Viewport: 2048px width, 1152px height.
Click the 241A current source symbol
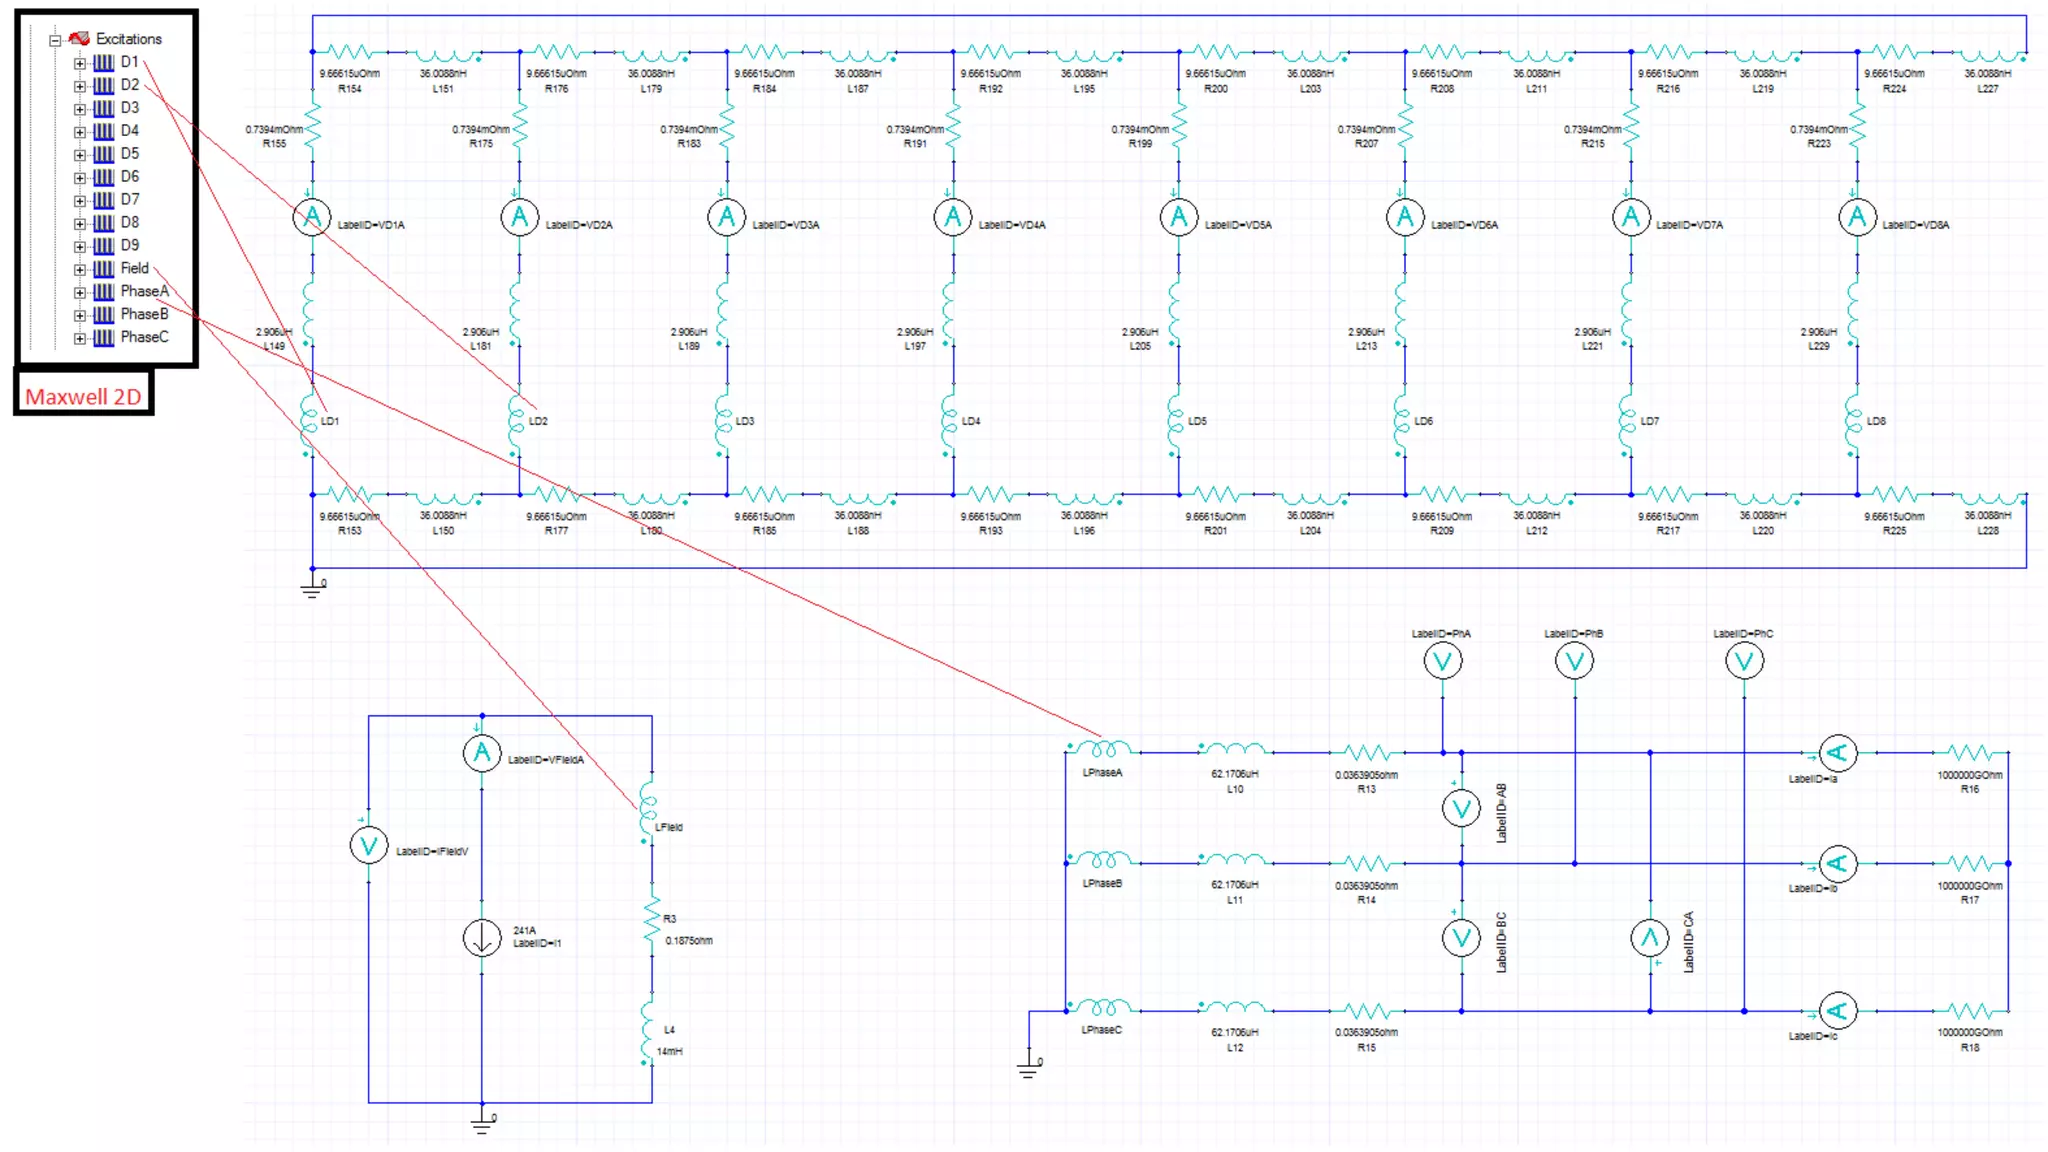tap(482, 938)
